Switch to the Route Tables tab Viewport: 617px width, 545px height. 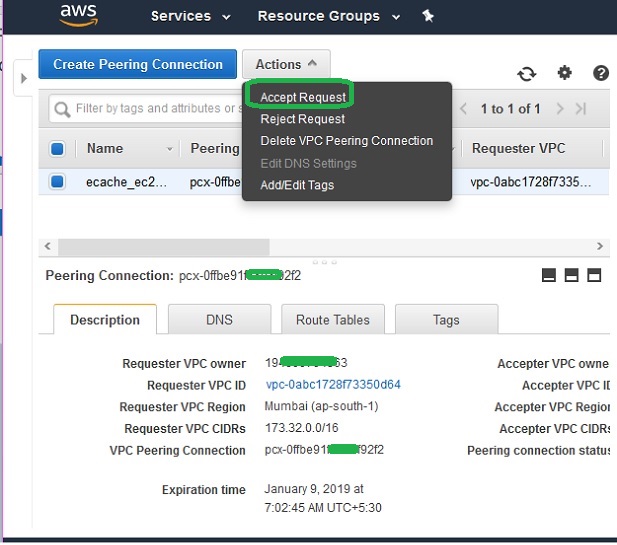tap(332, 320)
